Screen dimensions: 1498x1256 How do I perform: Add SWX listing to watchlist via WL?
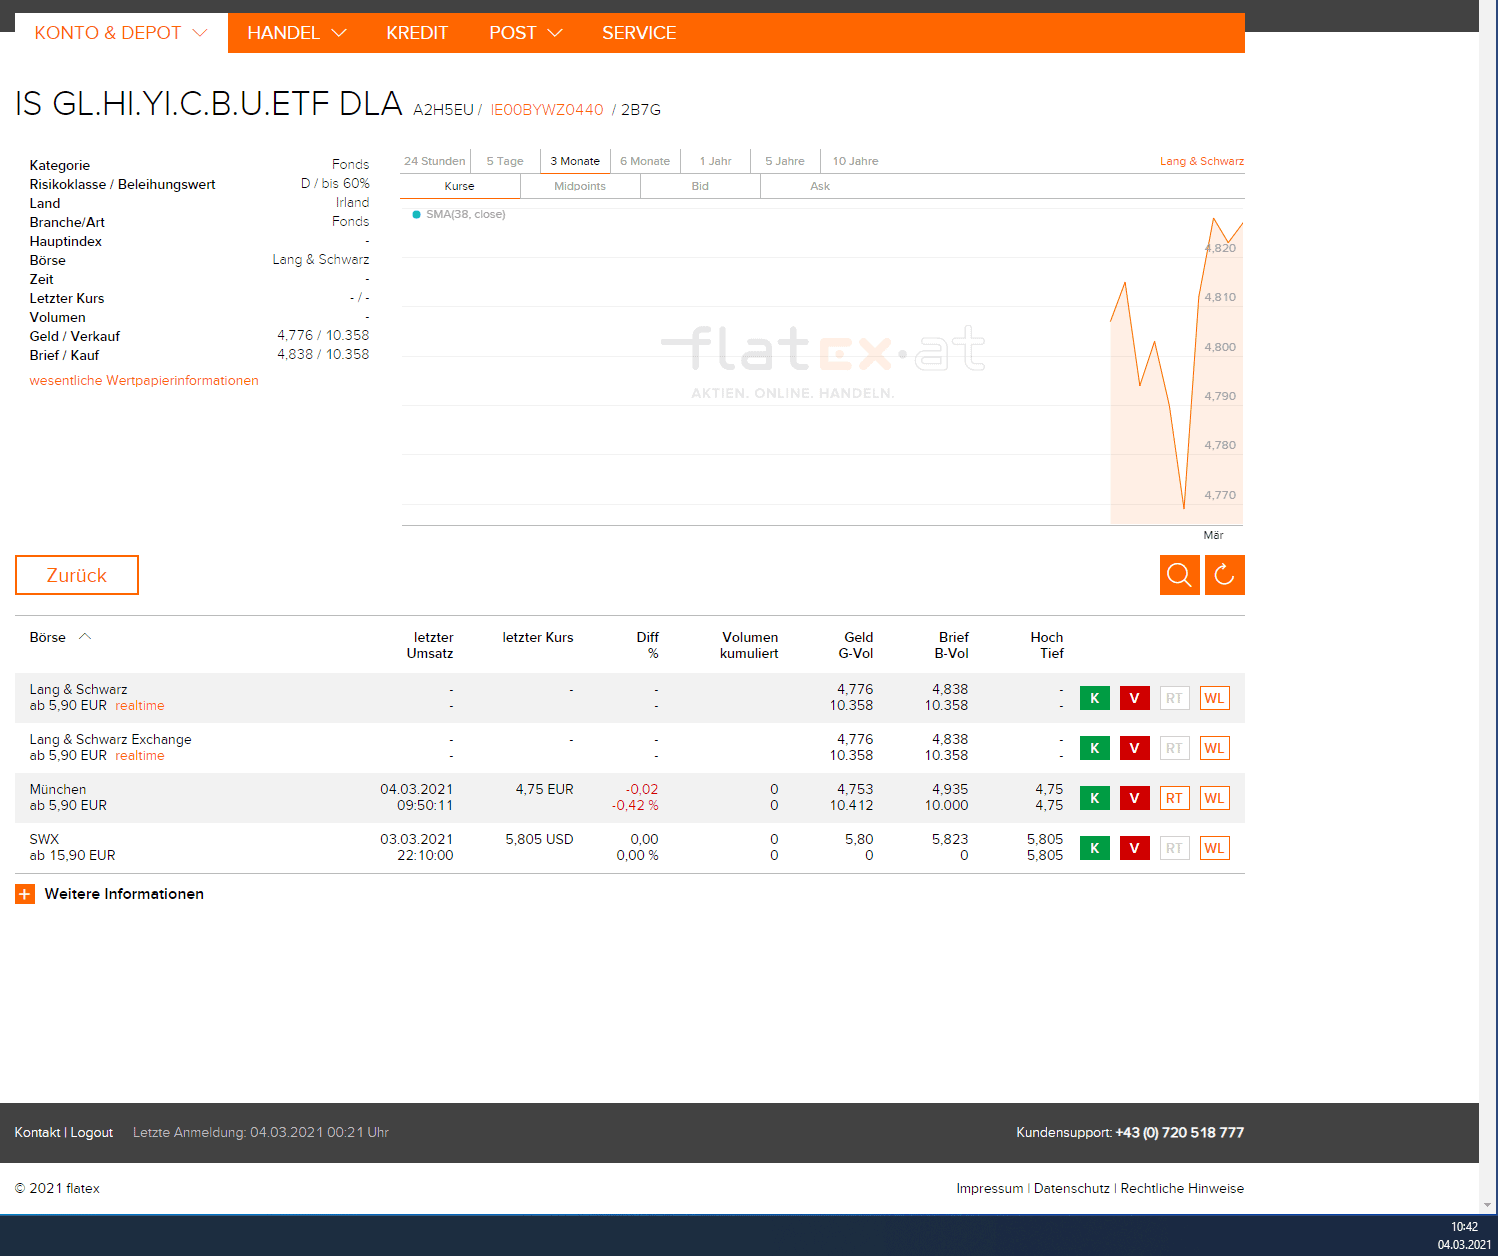1215,848
